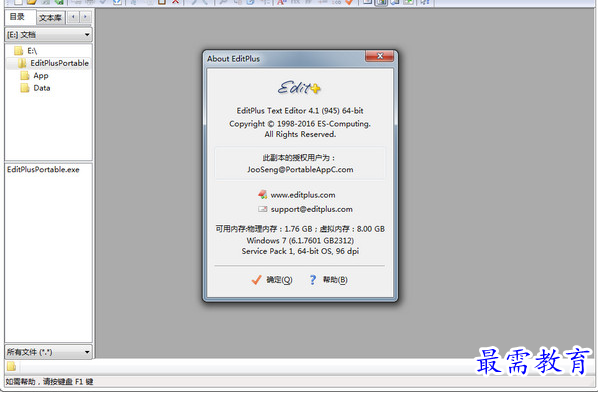Click the right tab-scroll arrow in the side panel
This screenshot has width=598, height=393.
tap(85, 17)
